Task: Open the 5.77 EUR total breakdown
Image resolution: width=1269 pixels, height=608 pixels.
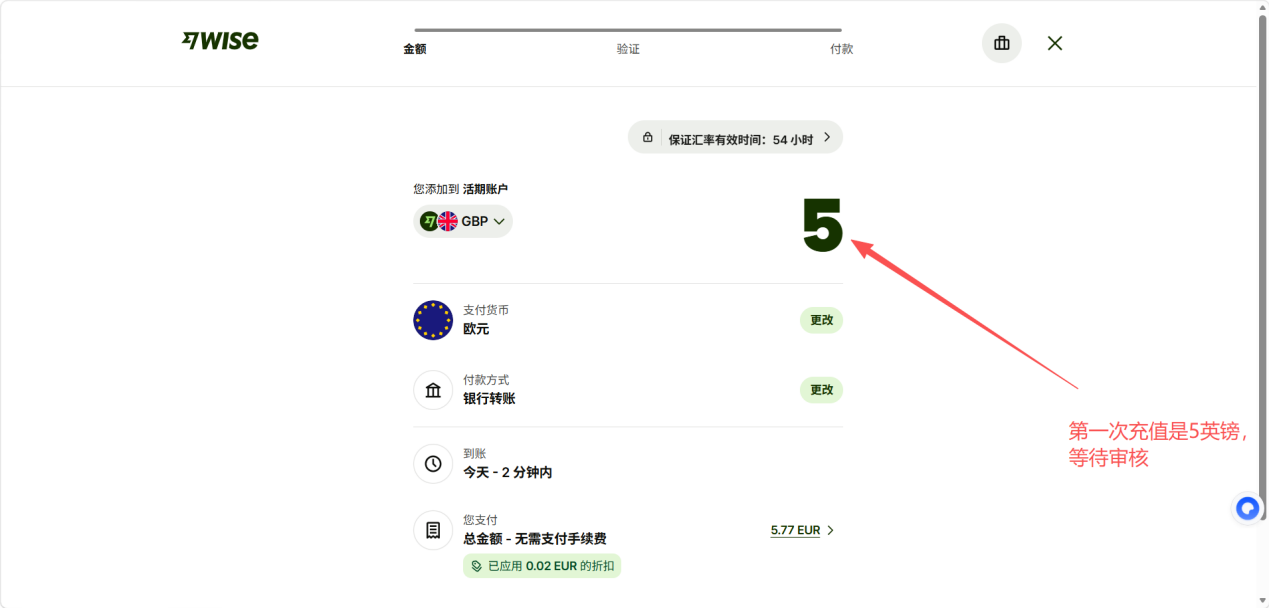Action: [x=795, y=531]
